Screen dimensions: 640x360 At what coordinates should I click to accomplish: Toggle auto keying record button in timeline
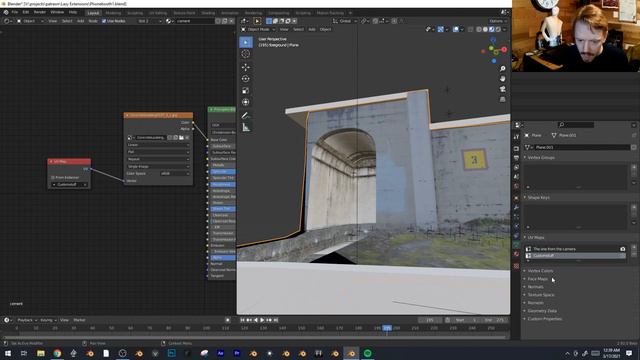(228, 320)
